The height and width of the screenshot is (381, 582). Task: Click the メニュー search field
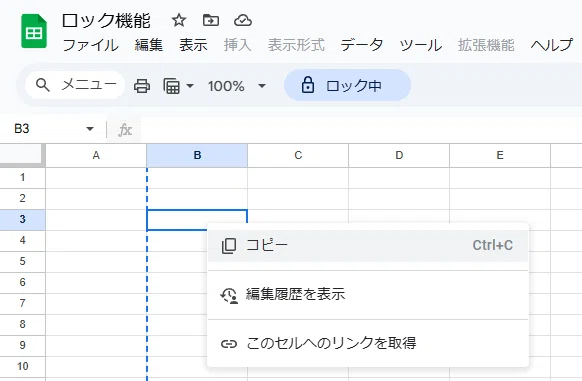pyautogui.click(x=75, y=85)
